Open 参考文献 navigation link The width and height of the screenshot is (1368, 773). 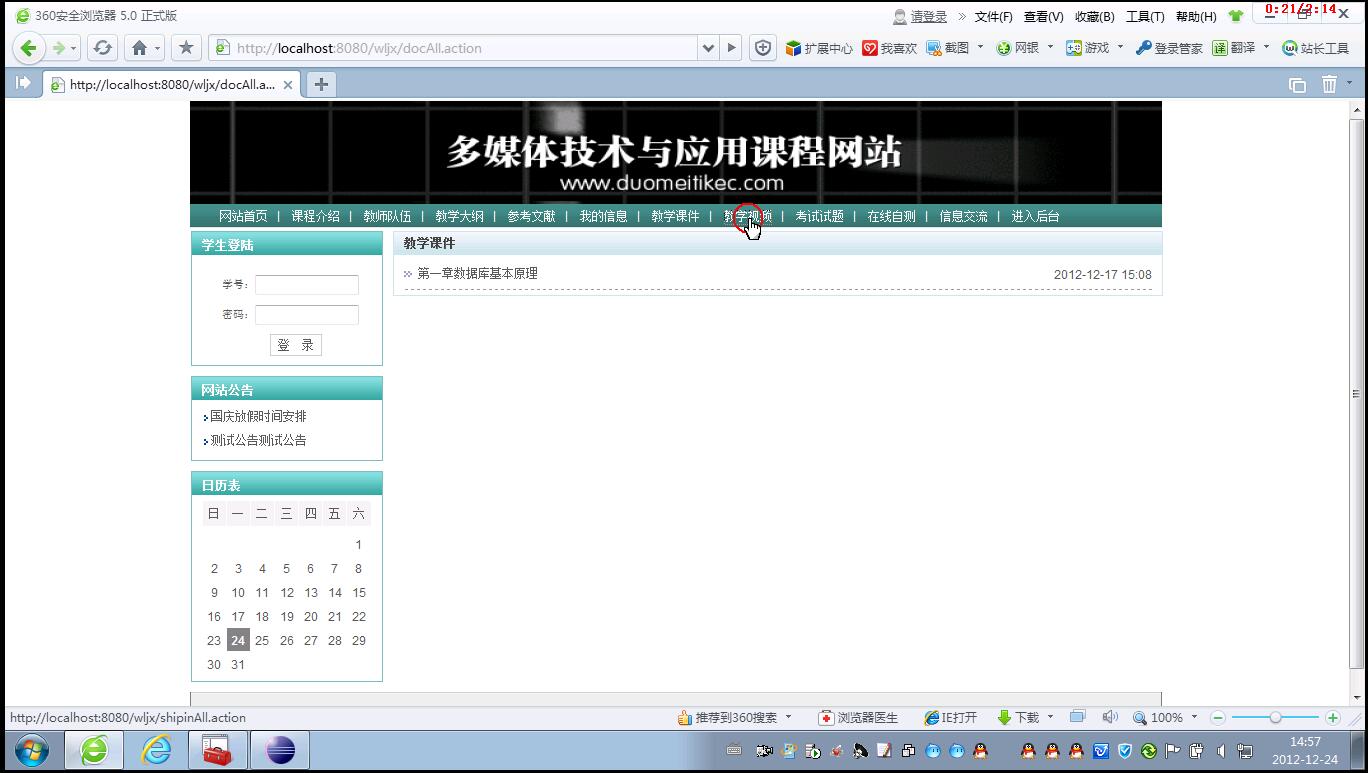point(531,216)
